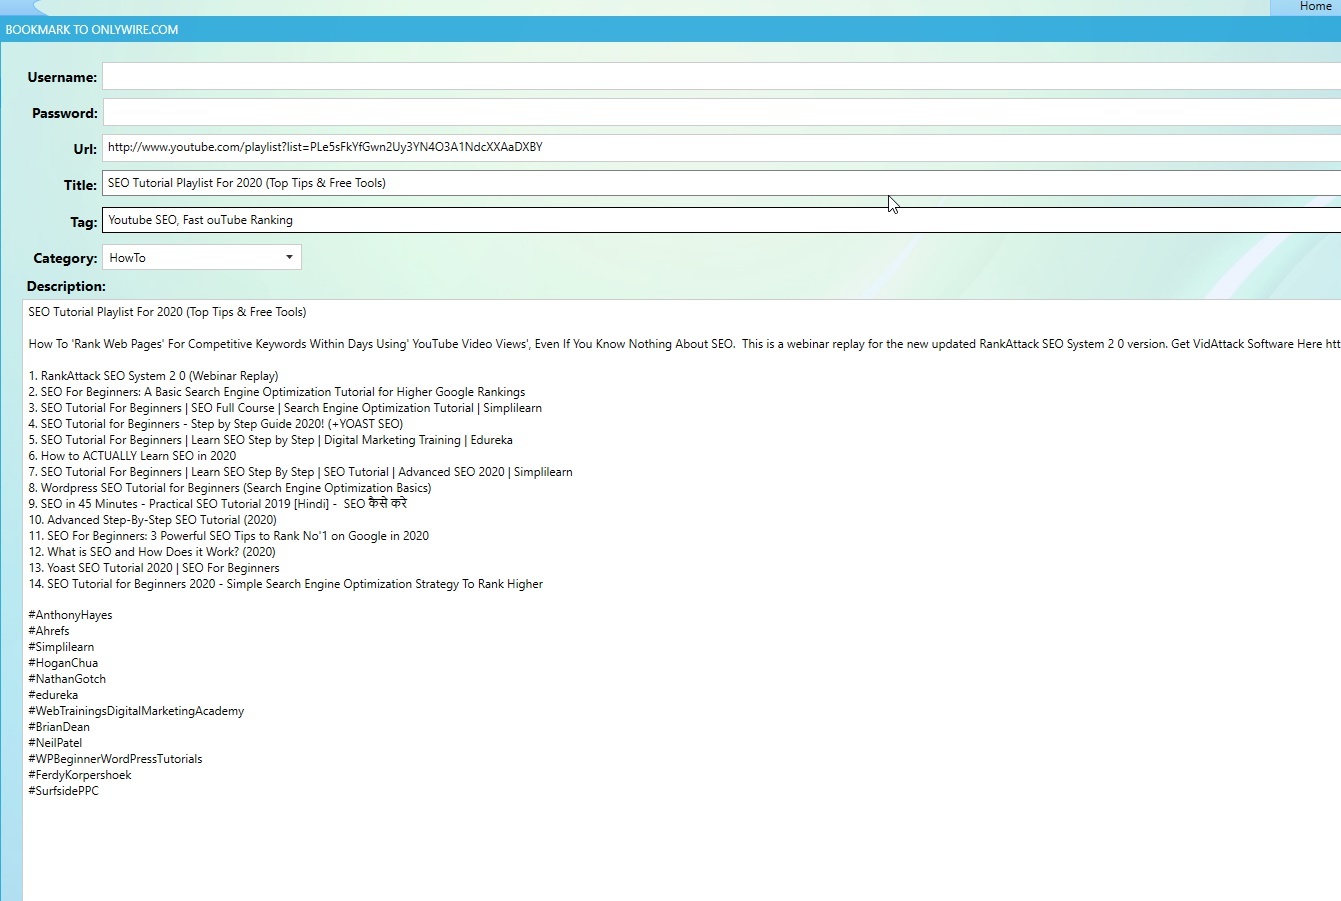Click the line starting How To 'Rank Web Pages'

tap(684, 344)
